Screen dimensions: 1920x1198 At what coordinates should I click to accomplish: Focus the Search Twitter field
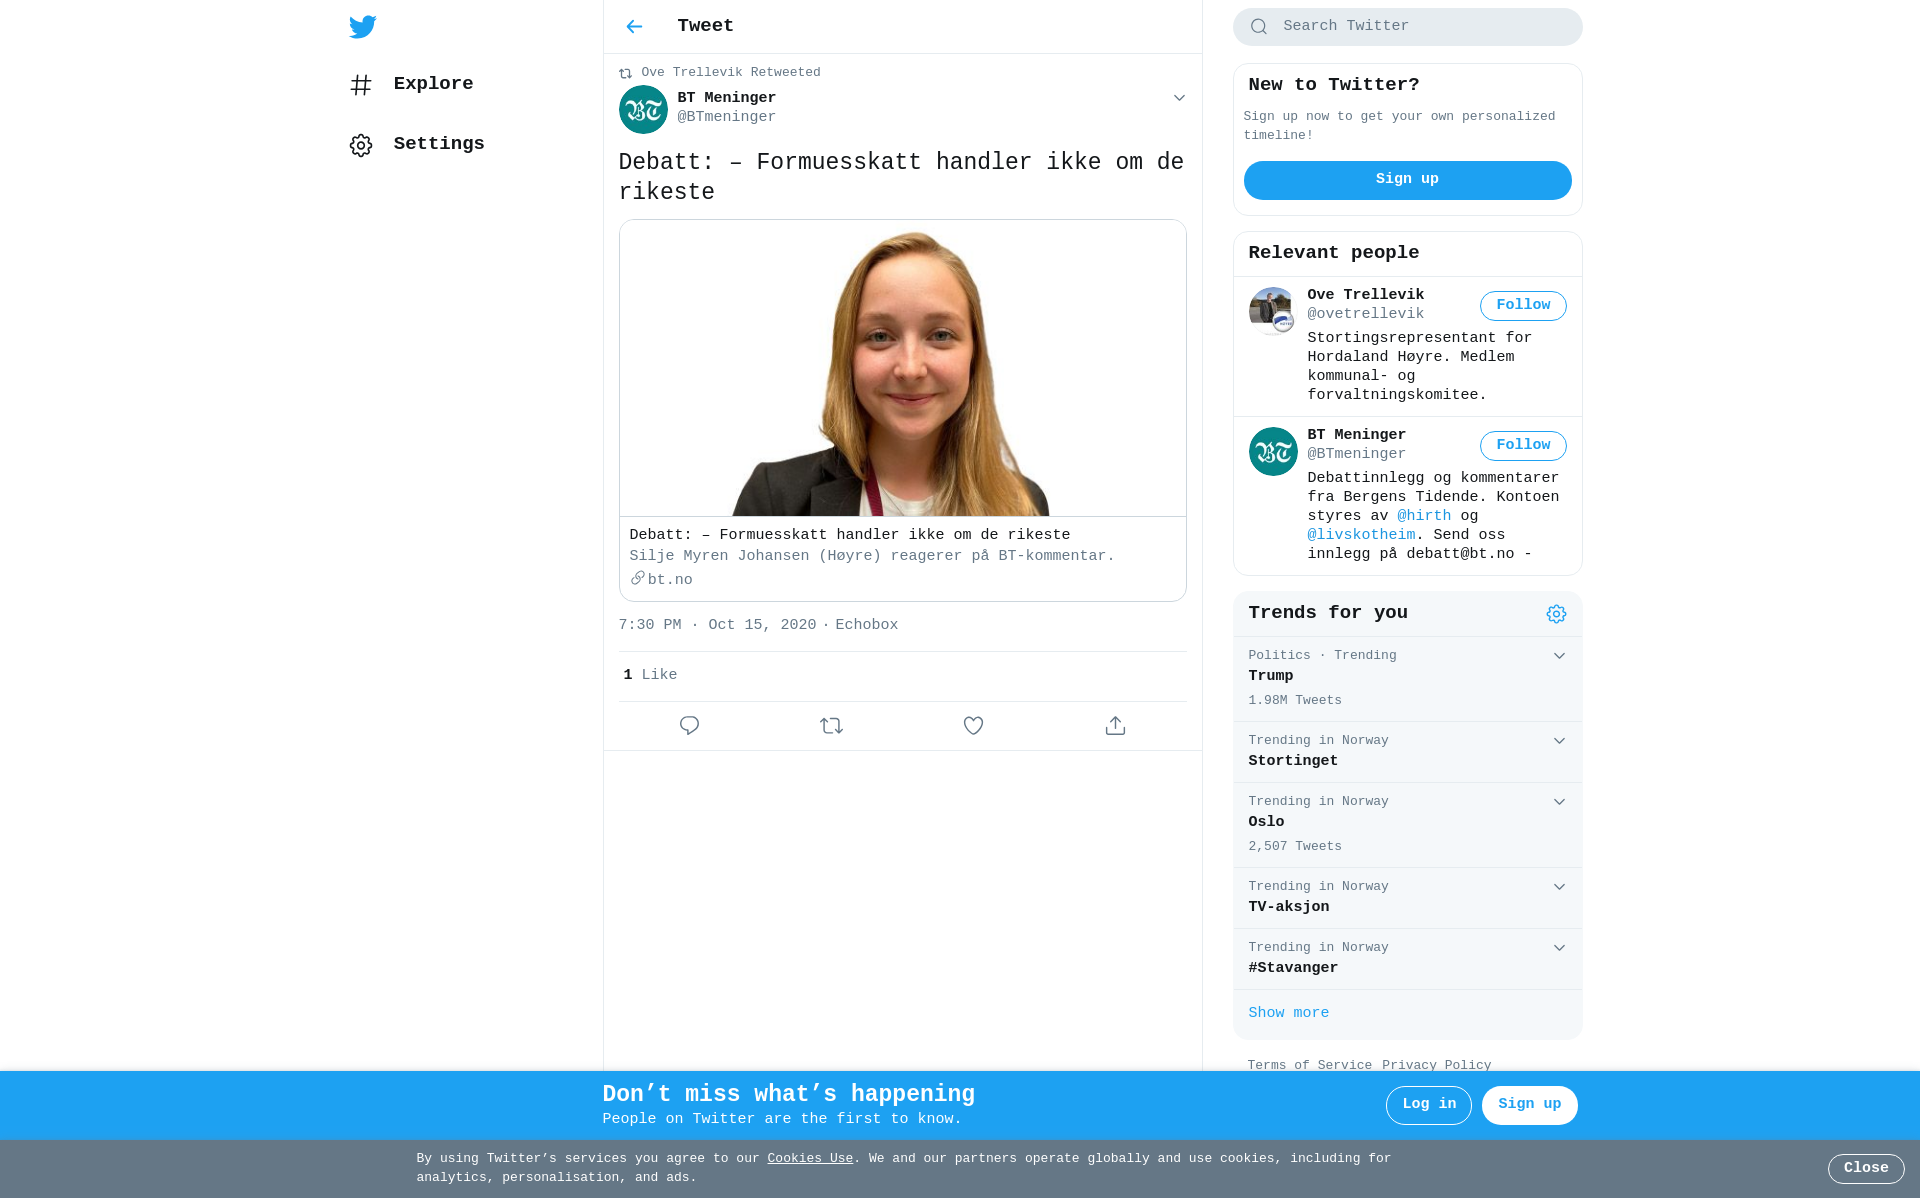click(1420, 27)
